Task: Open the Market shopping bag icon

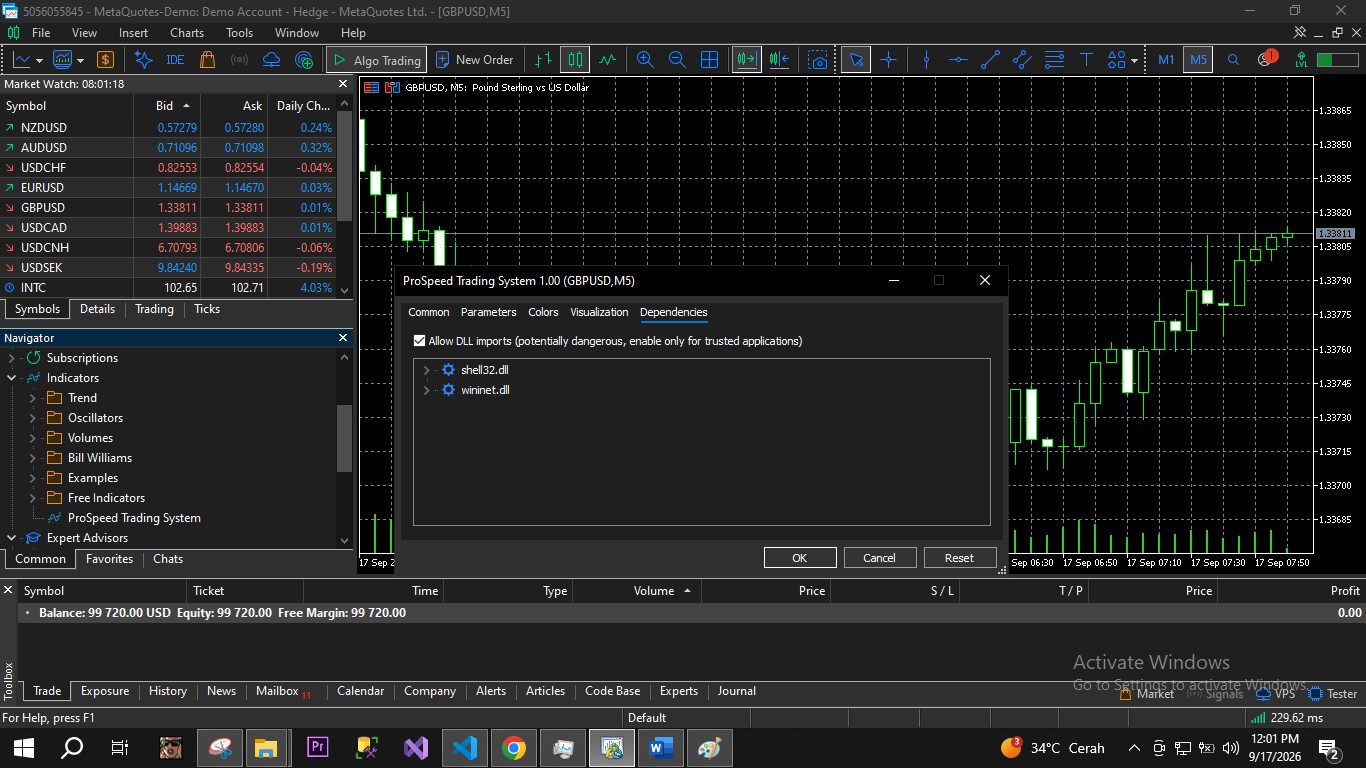Action: coord(207,60)
